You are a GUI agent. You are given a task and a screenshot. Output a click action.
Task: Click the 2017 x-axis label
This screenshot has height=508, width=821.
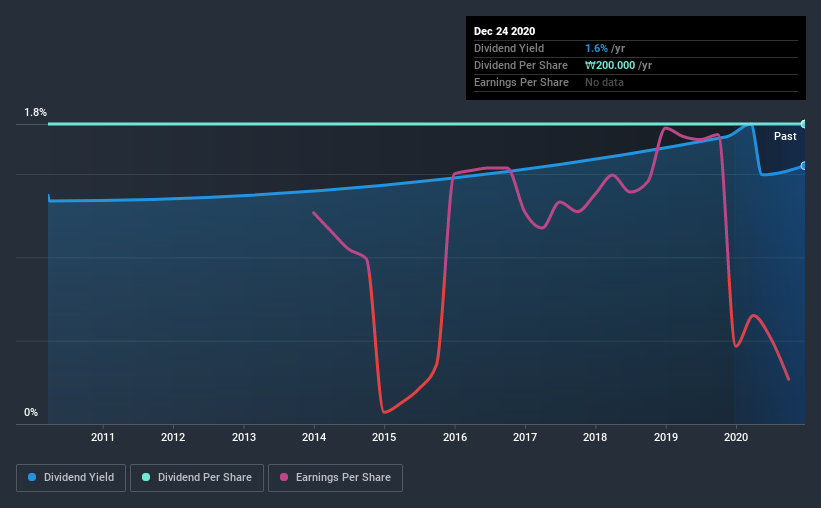click(x=525, y=437)
